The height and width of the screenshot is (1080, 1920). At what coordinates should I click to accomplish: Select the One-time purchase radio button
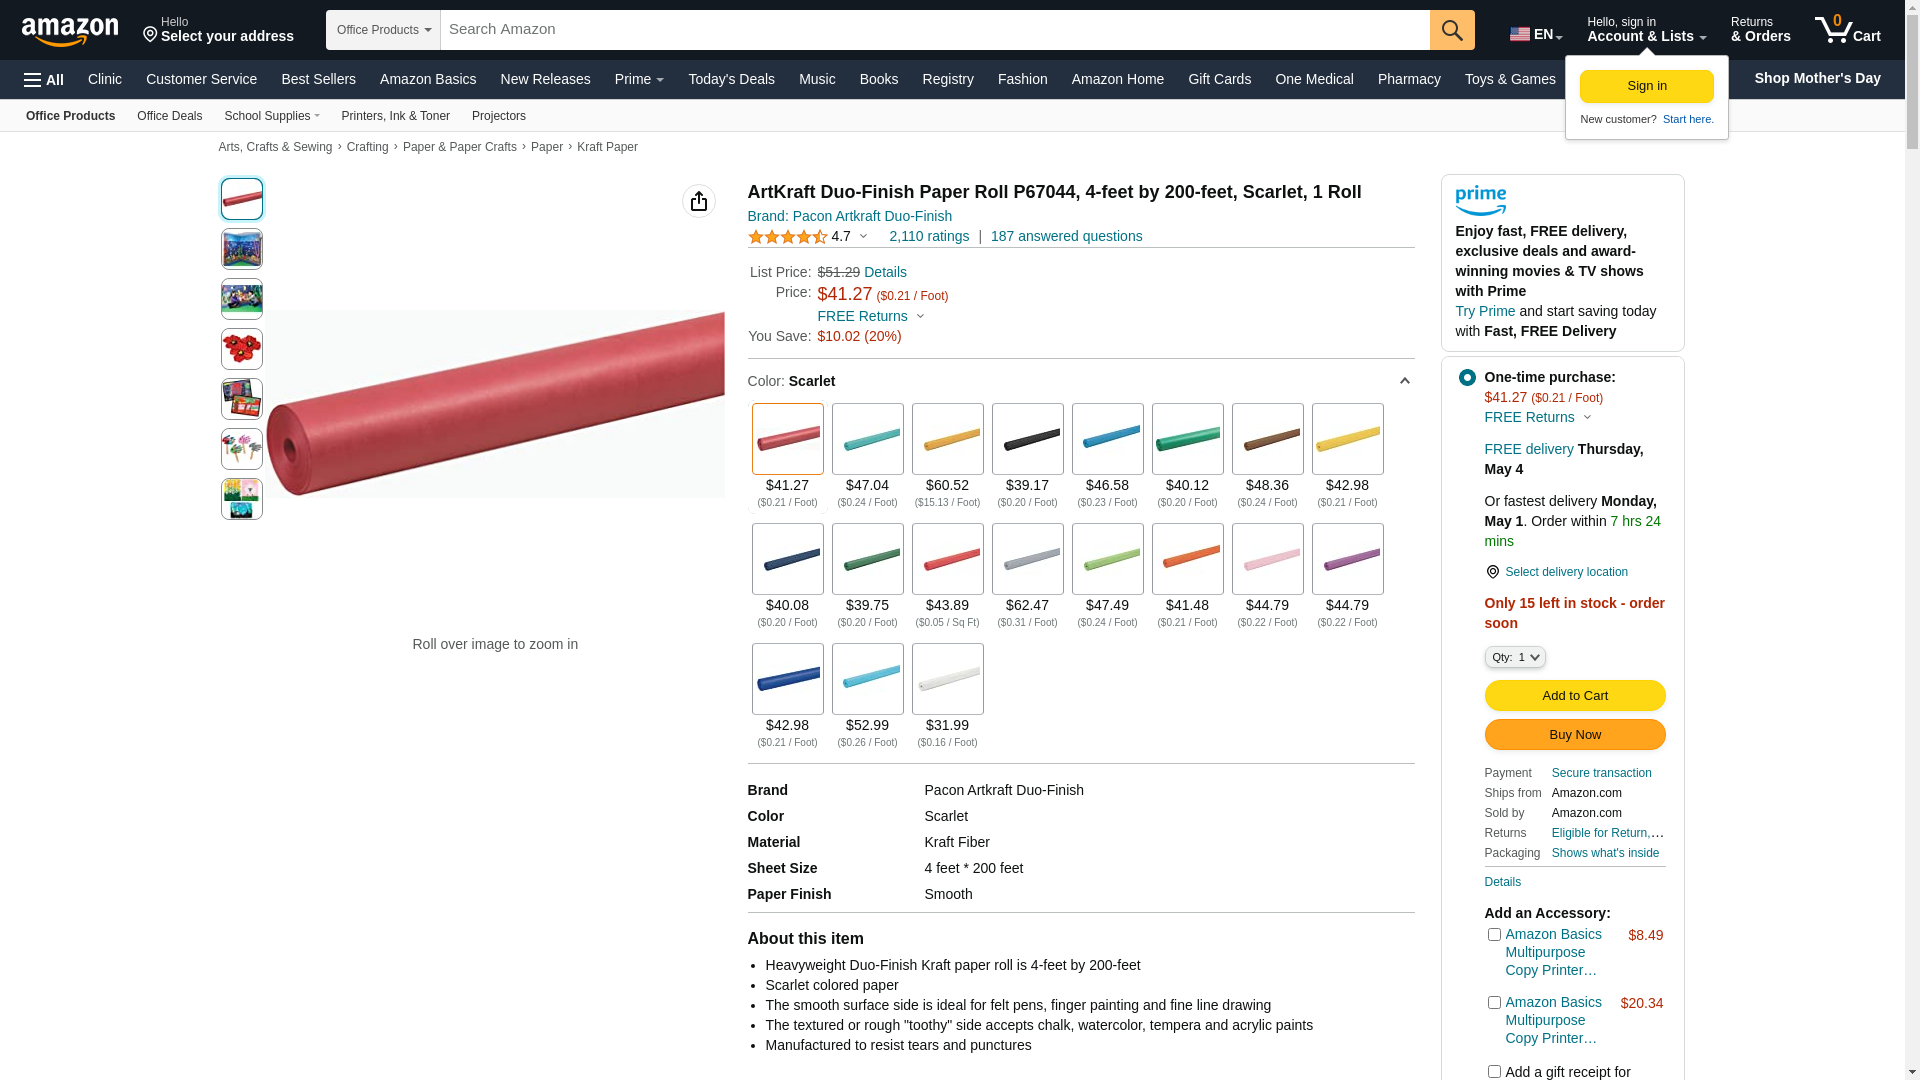tap(1467, 378)
